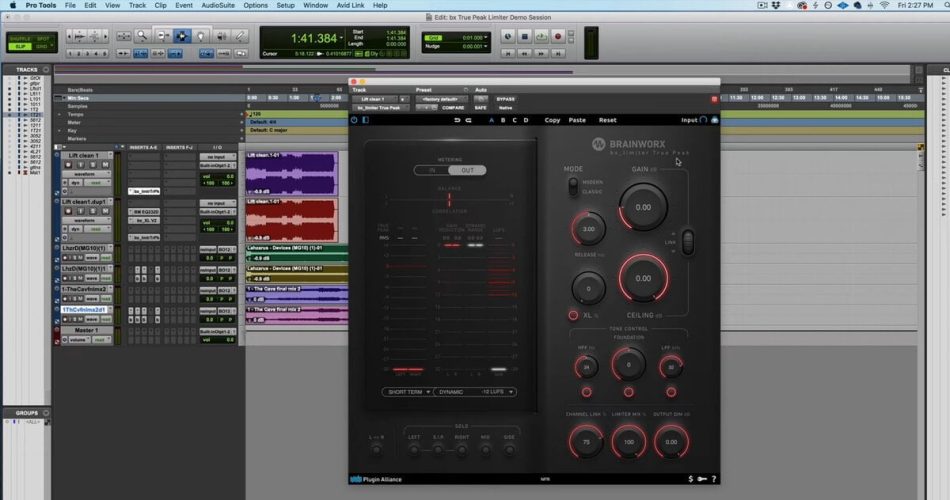950x500 pixels.
Task: Open the Avid Link menu
Action: [x=351, y=5]
